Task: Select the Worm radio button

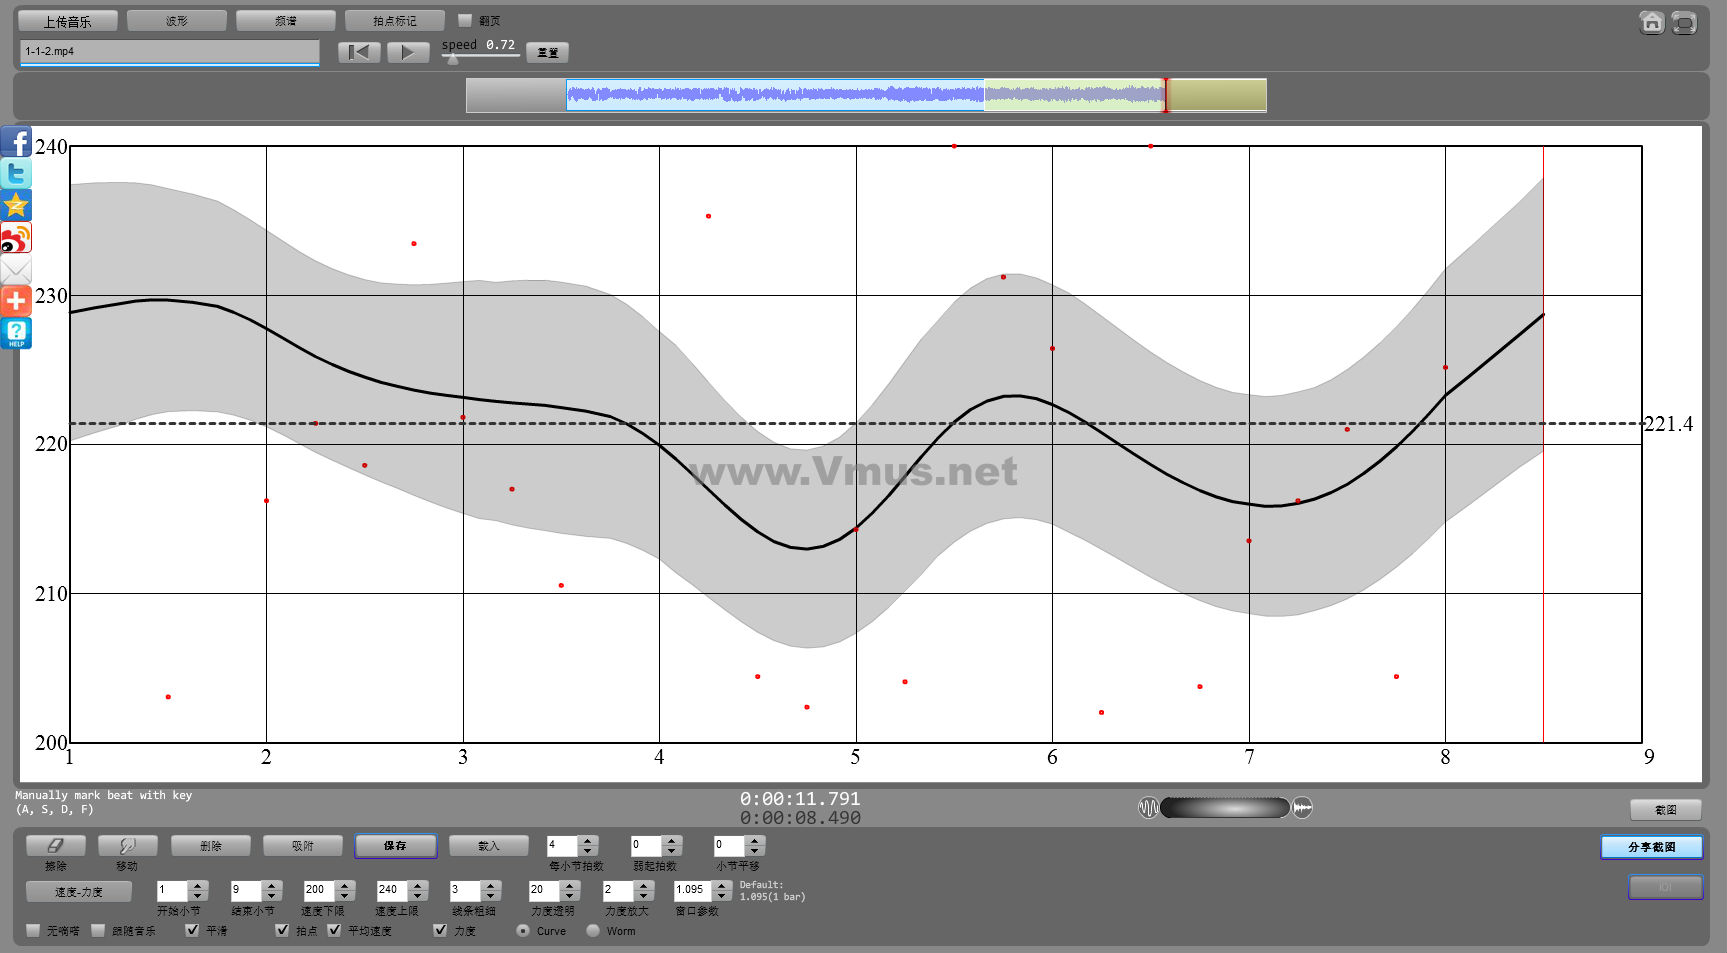Action: 593,930
